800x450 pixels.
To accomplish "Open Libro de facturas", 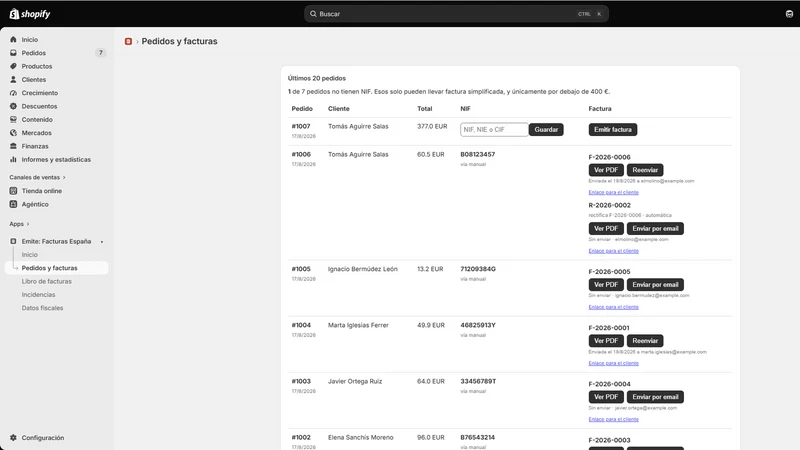I will (x=46, y=281).
